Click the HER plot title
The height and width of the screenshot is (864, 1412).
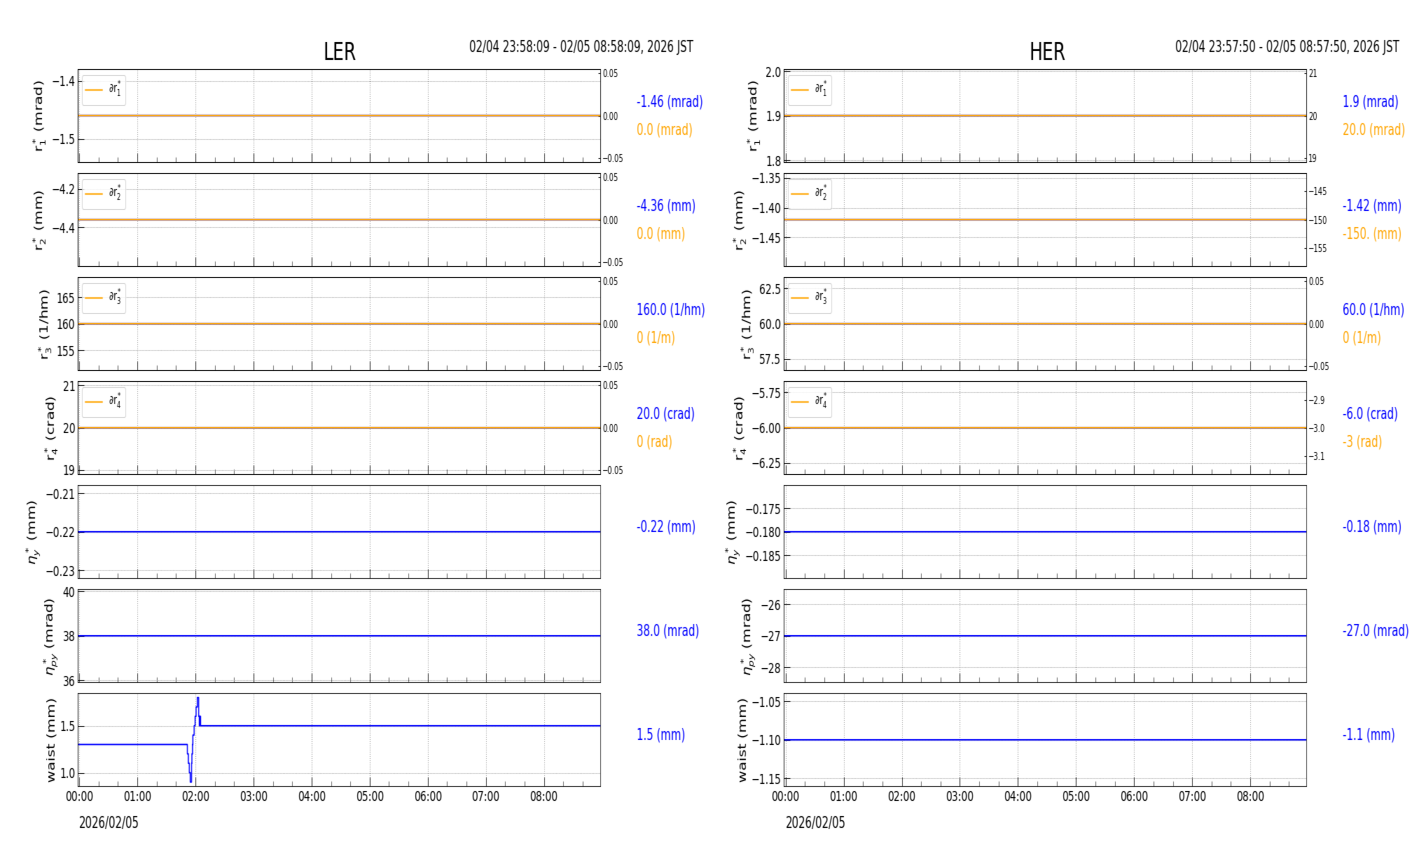(1047, 52)
